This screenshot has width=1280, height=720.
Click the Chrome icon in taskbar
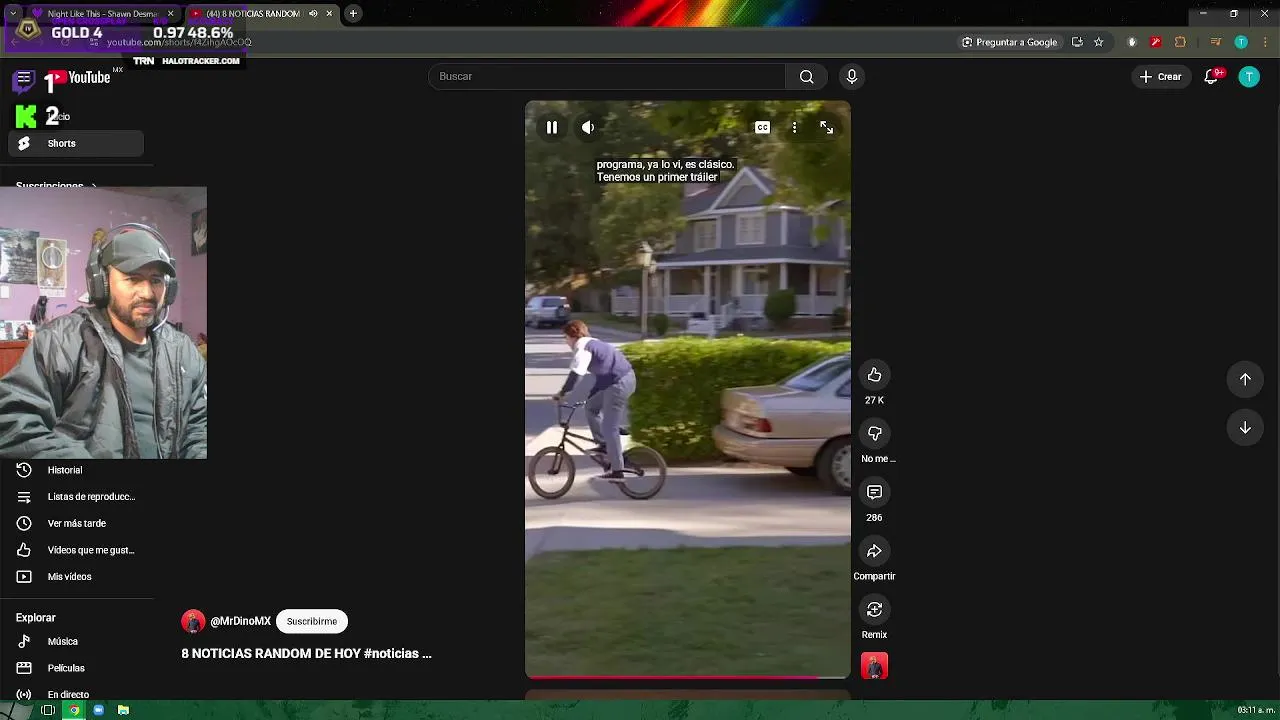[73, 710]
